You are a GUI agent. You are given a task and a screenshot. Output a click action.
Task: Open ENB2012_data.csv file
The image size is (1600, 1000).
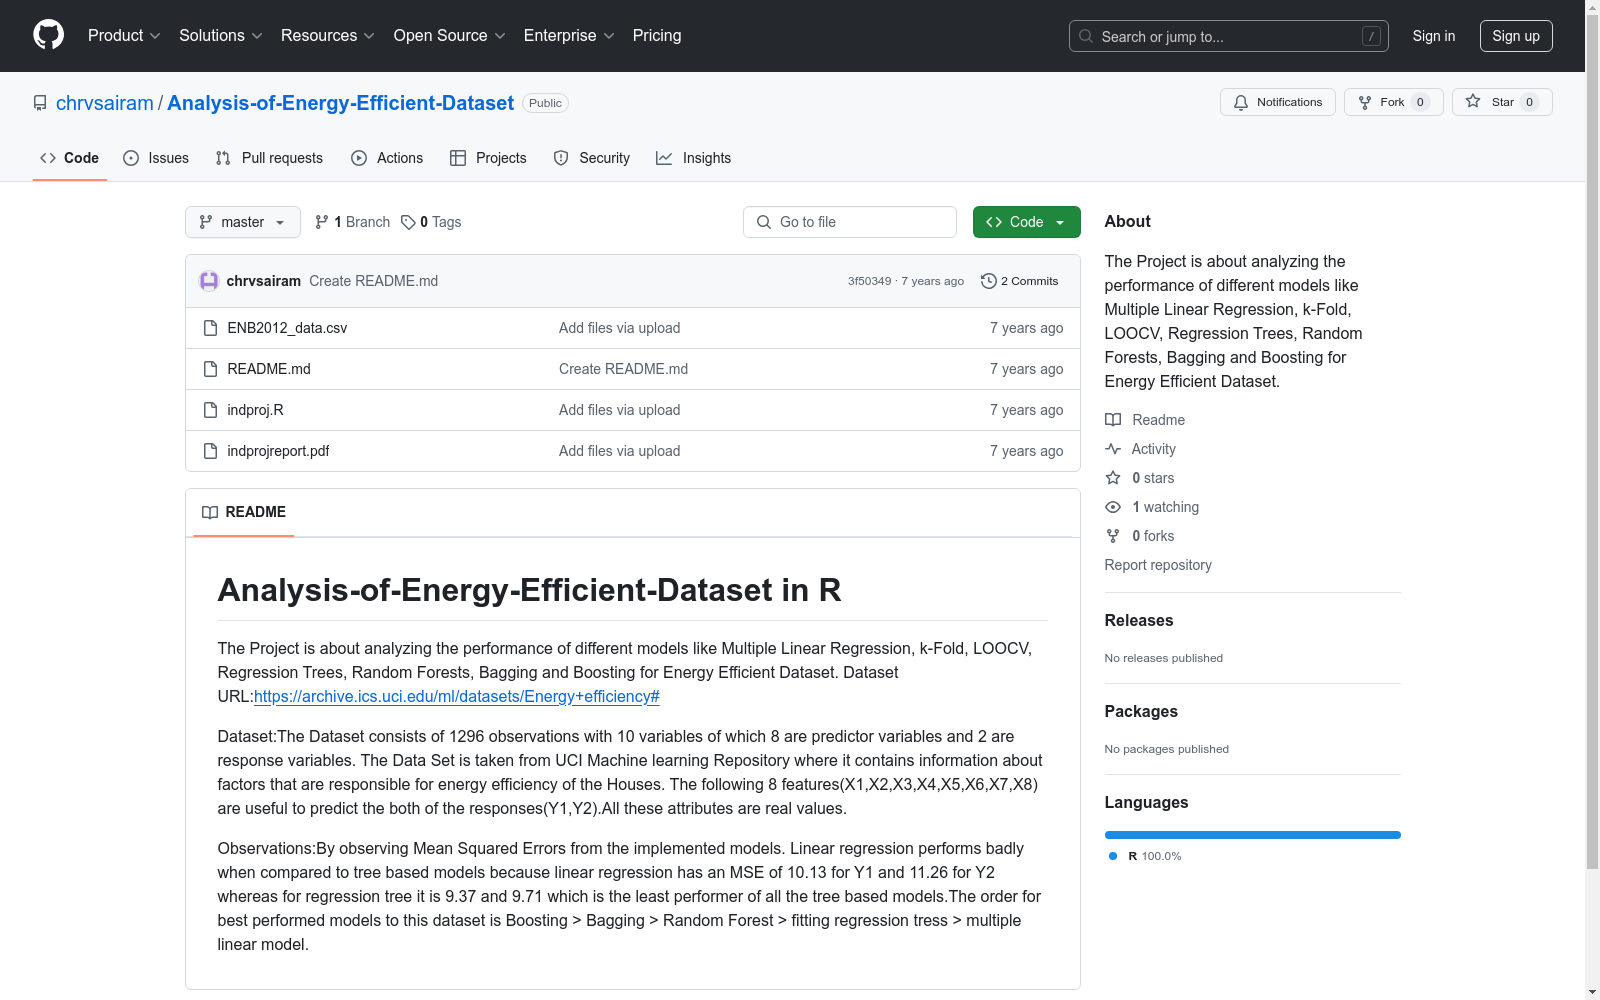pos(287,328)
